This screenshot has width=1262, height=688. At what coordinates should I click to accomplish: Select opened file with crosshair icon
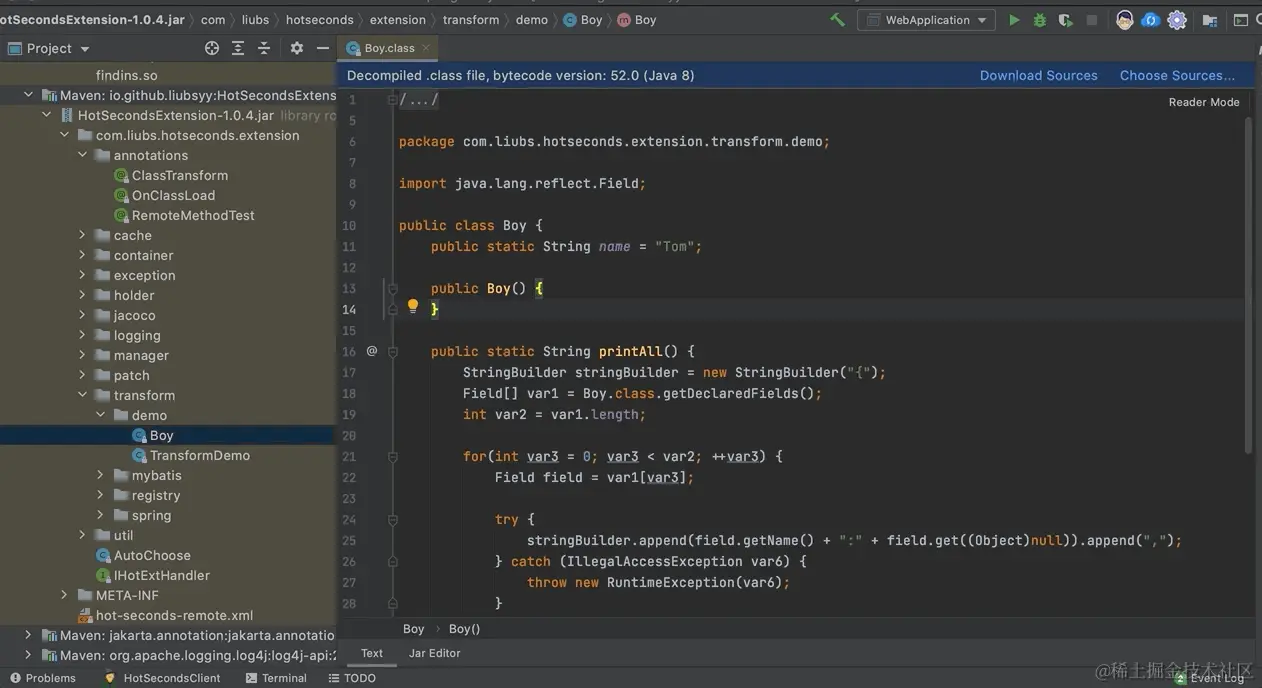pos(211,47)
